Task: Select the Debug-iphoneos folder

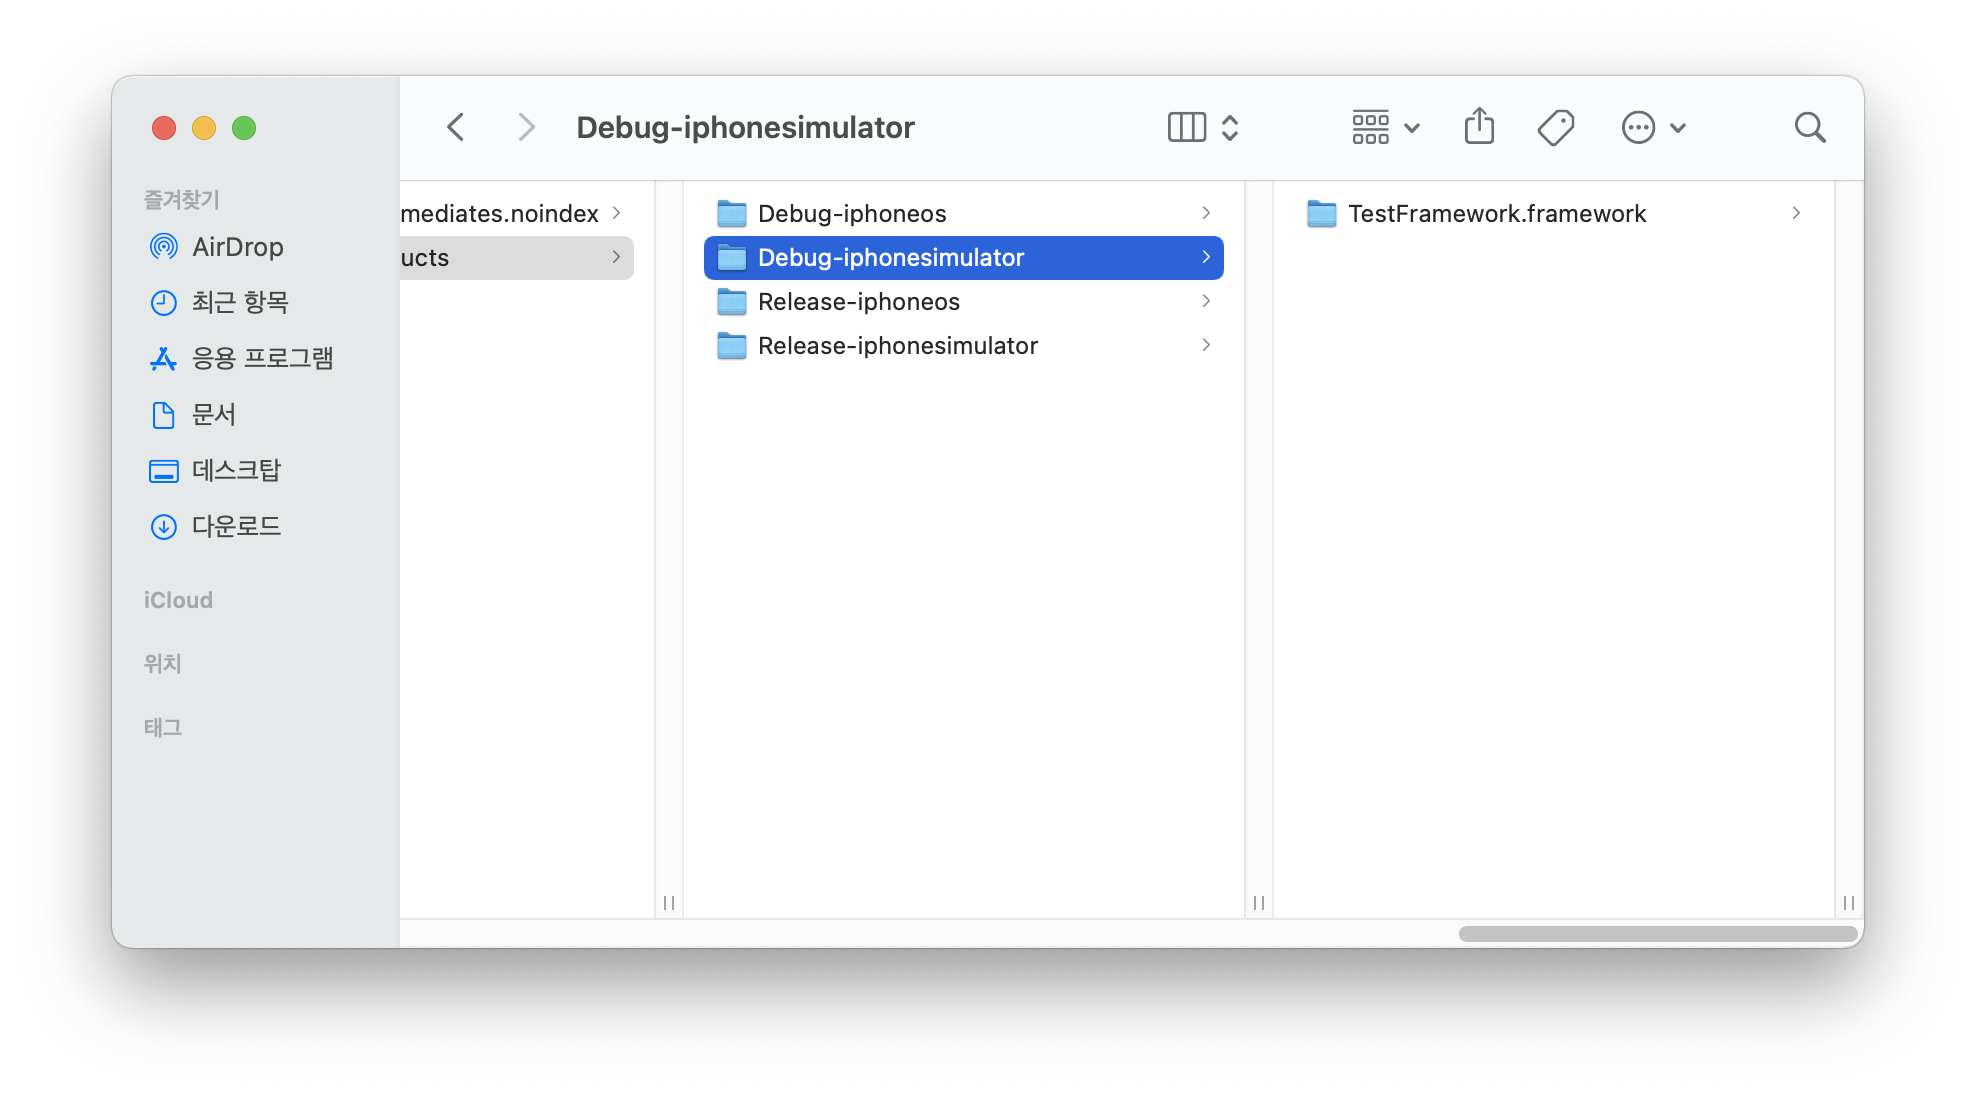Action: 852,214
